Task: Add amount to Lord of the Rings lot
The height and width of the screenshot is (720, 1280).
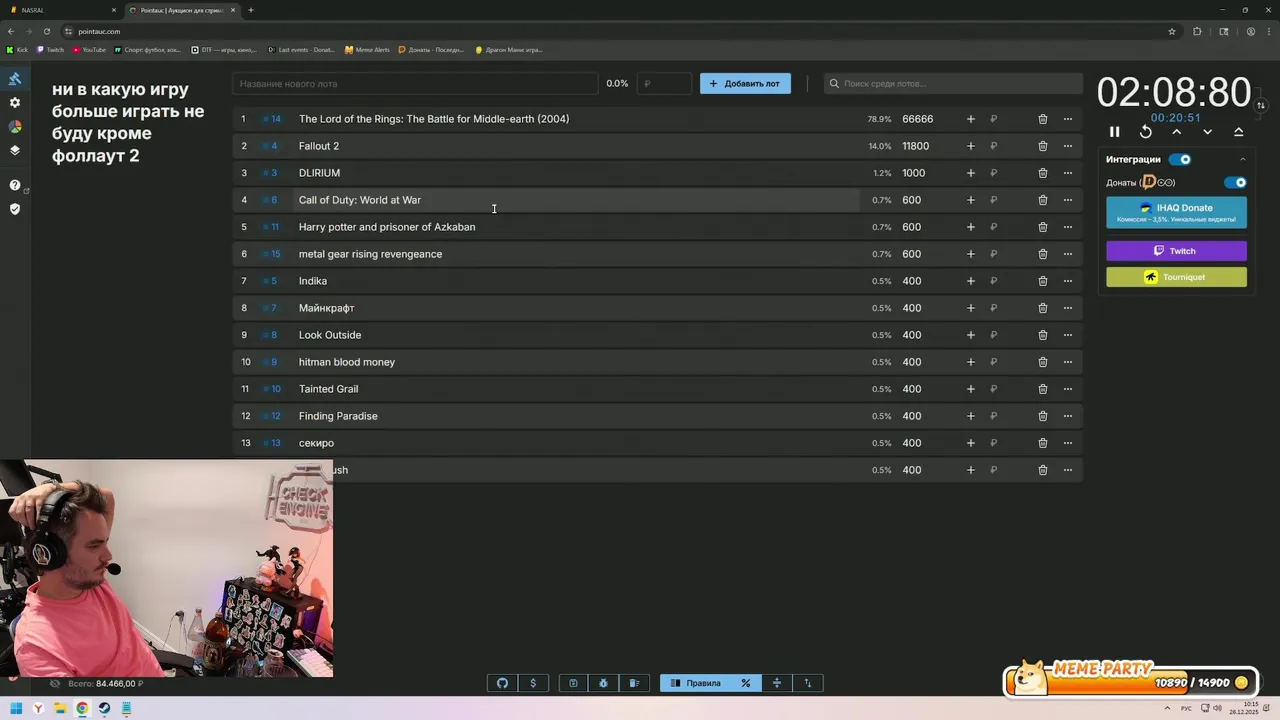Action: click(970, 119)
